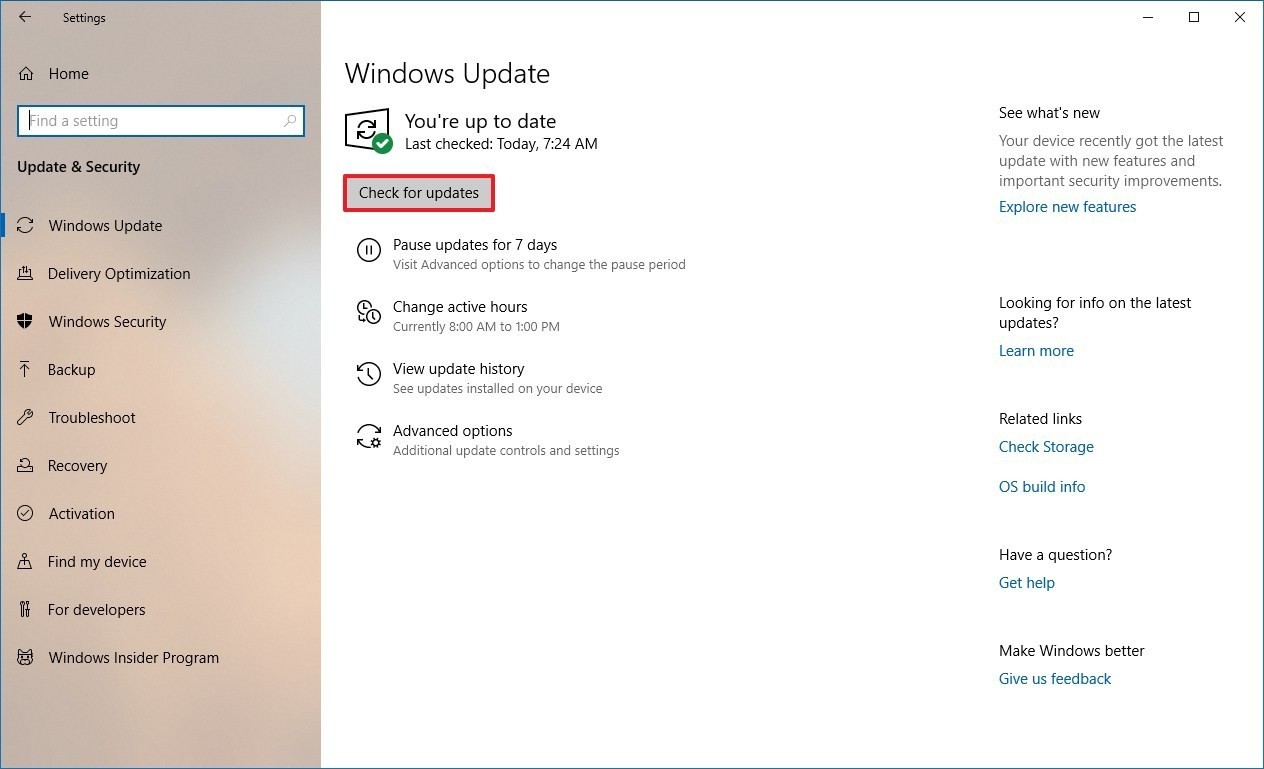Screen dimensions: 1264x769
Task: Follow the Learn more link
Action: 1036,351
